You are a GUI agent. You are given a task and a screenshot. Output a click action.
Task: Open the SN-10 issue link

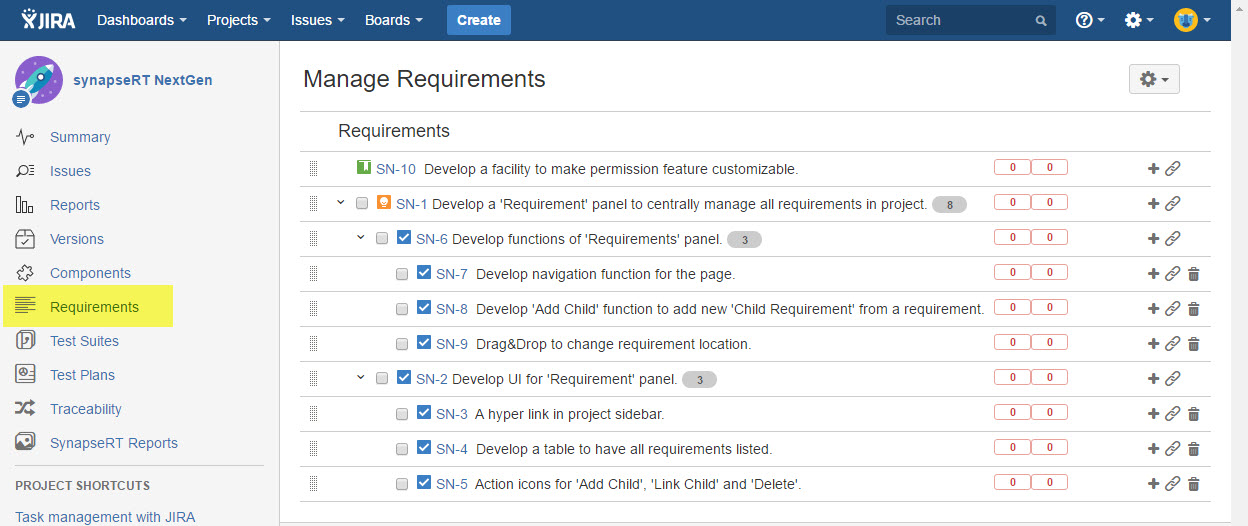[x=395, y=169]
